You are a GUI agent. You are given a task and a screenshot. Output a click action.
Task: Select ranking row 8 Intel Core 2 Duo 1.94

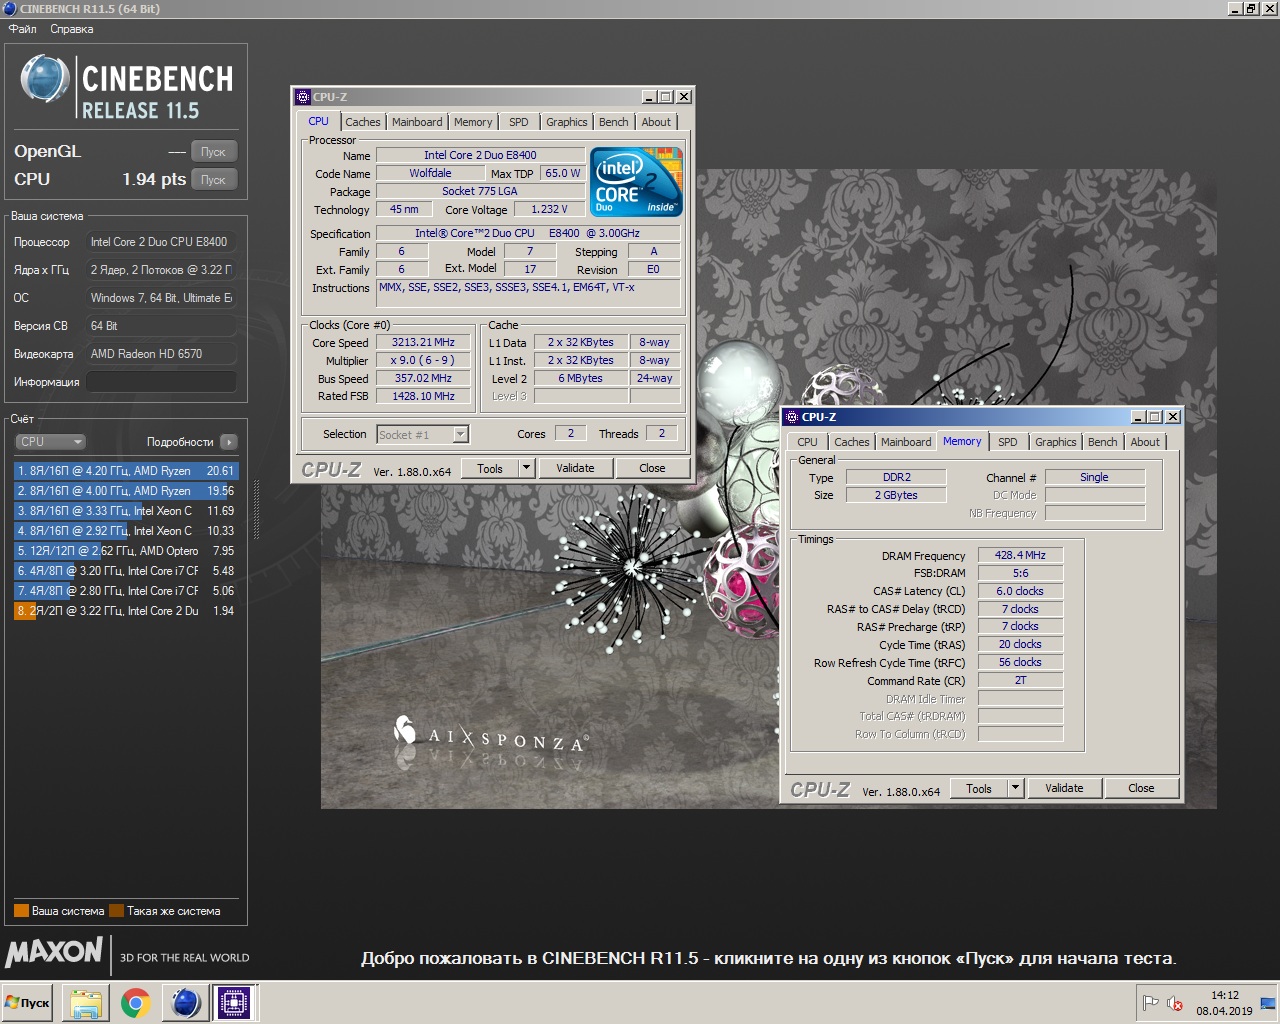[x=126, y=611]
